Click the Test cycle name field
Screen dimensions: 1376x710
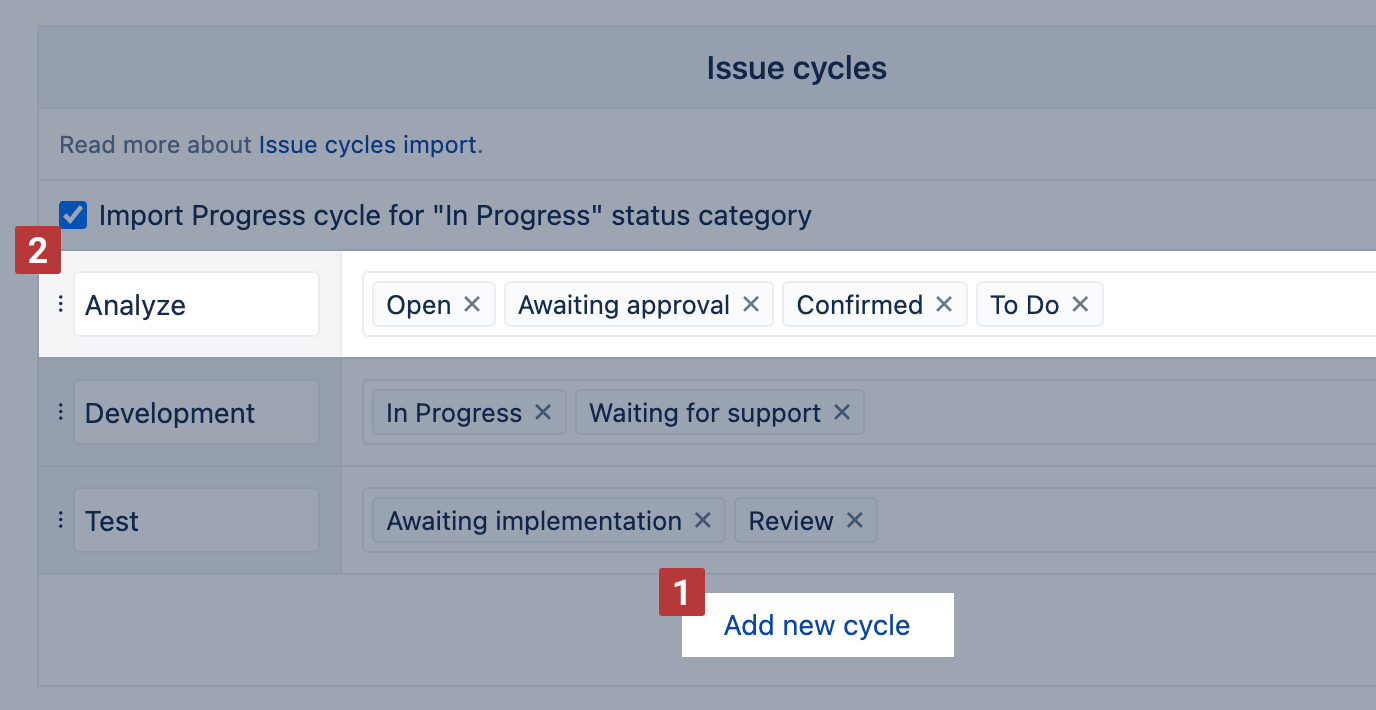click(195, 520)
